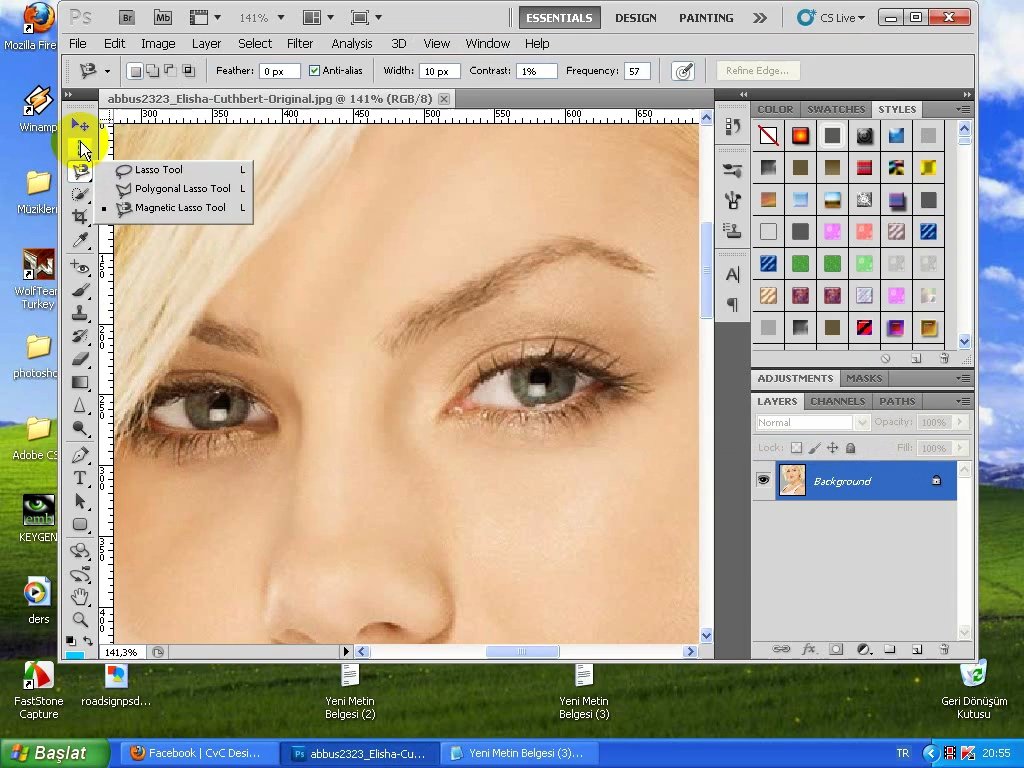This screenshot has height=768, width=1024.
Task: Select the Red Eye healing tool
Action: [x=80, y=267]
